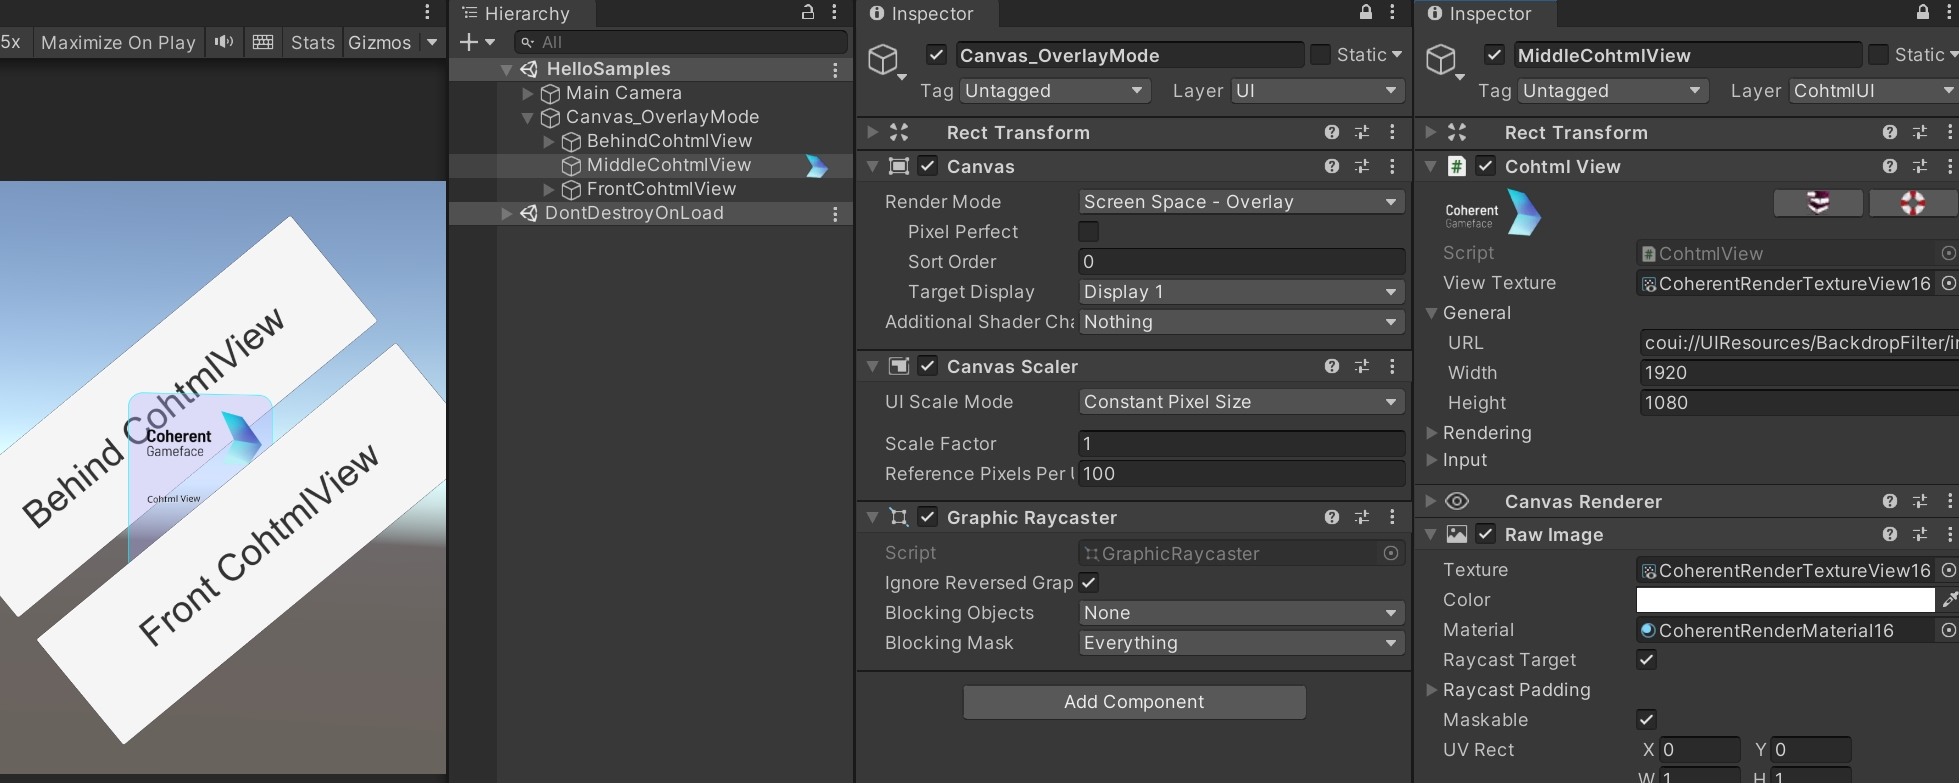1959x783 pixels.
Task: Click the Coherent icon beside MiddleCohtmlView in Hierarchy
Action: pyautogui.click(x=817, y=166)
